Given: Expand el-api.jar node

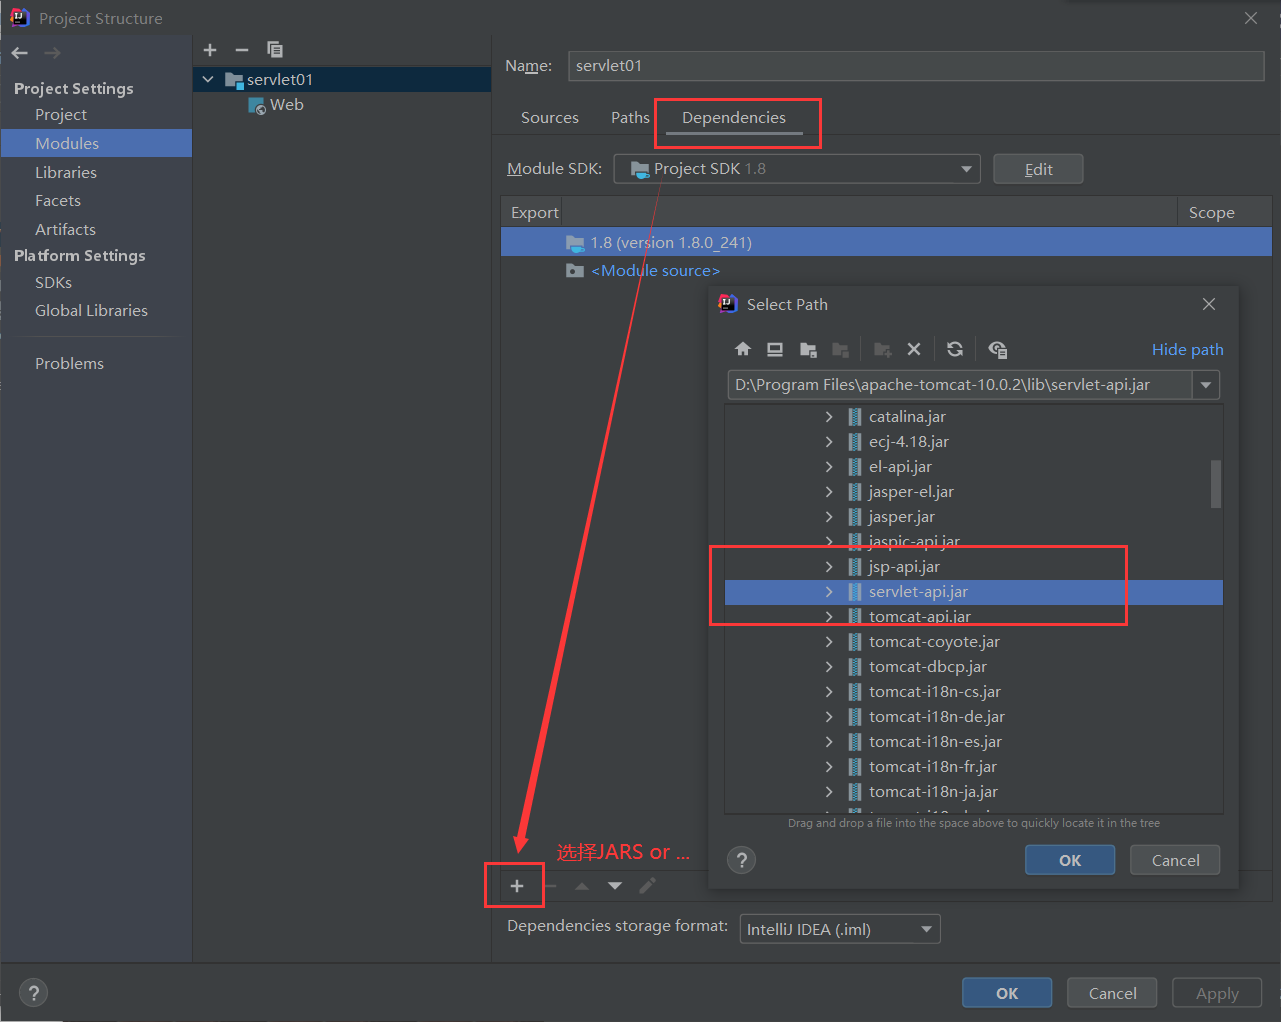Looking at the screenshot, I should point(829,467).
